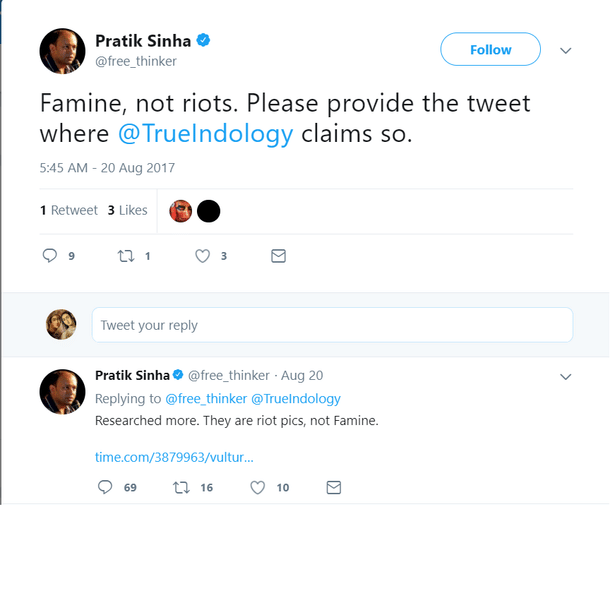Type in the 'Tweet your reply' field
Viewport: 610px width, 603px height.
(332, 325)
